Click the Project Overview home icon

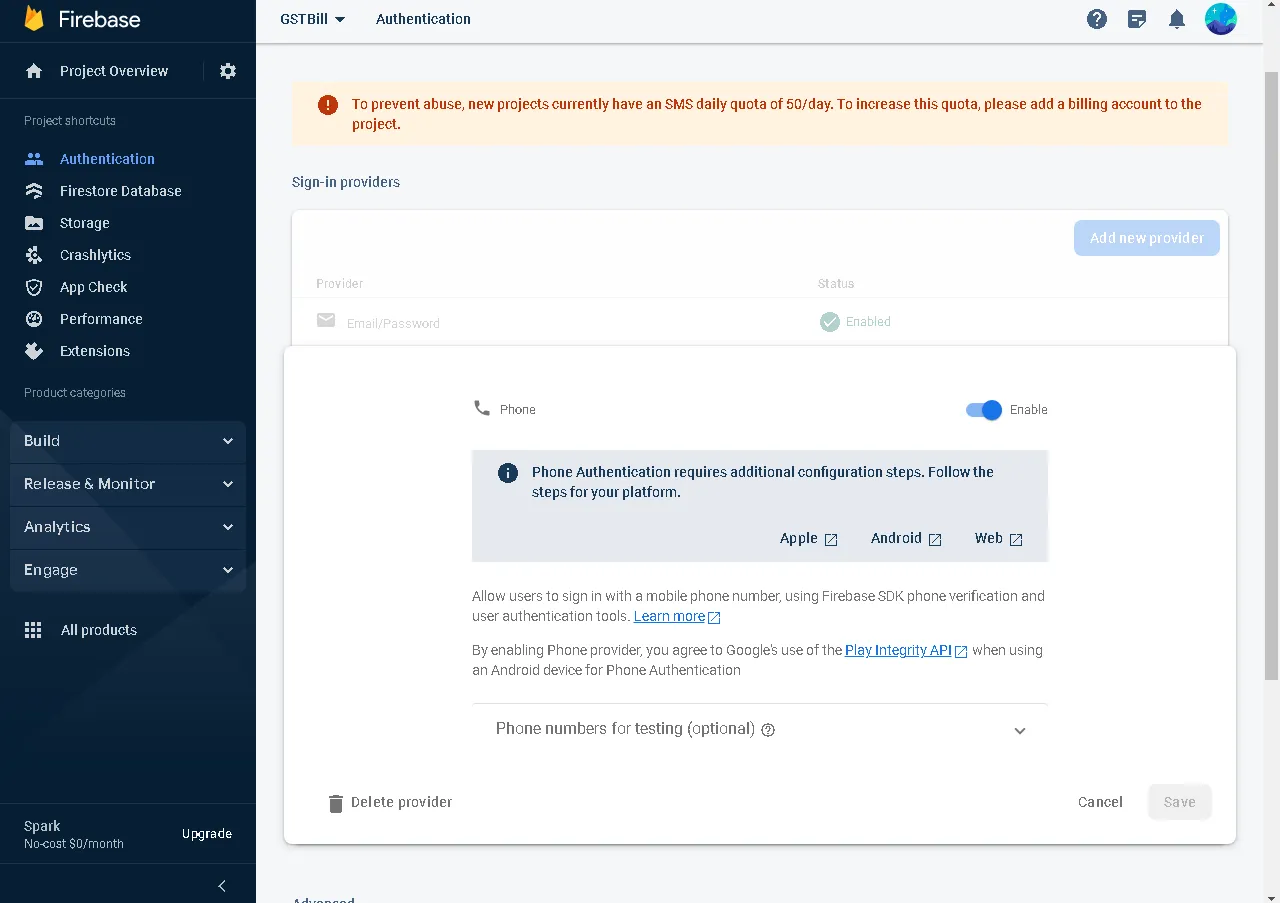click(34, 71)
